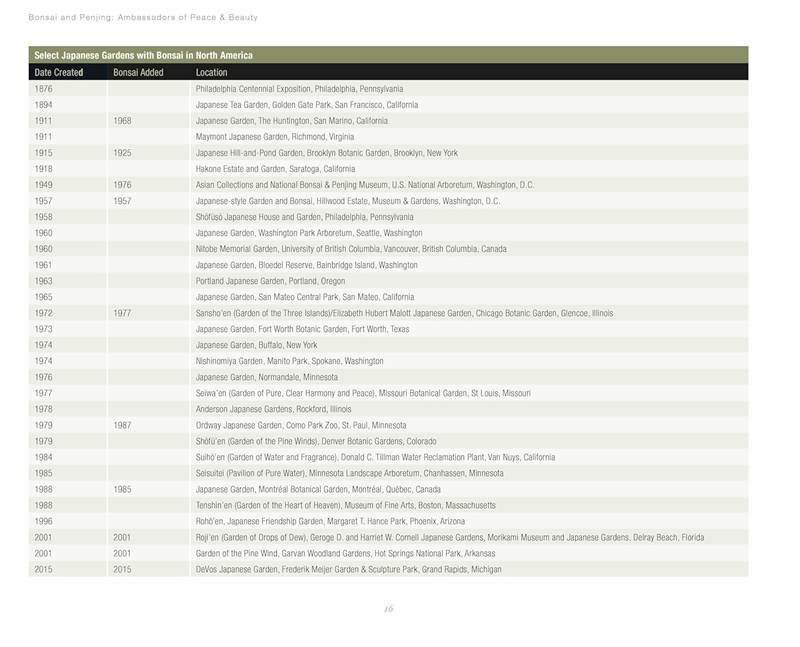Click the Missouri Botanical Garden Seiwa'en entry
The image size is (800, 647).
[363, 393]
